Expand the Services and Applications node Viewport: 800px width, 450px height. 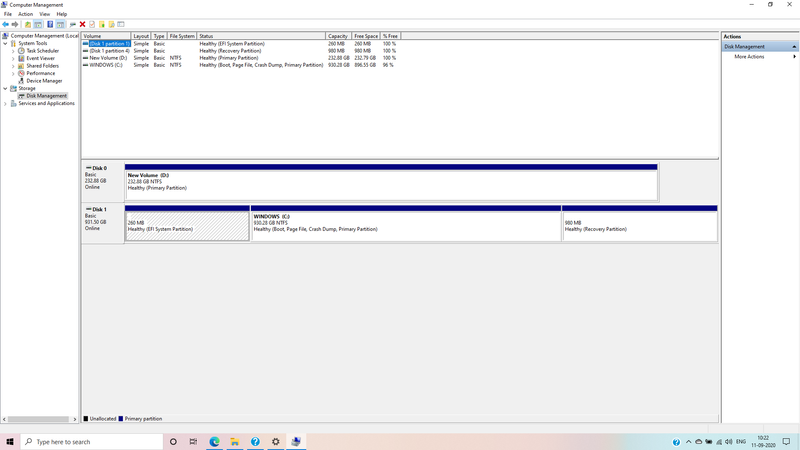6,104
